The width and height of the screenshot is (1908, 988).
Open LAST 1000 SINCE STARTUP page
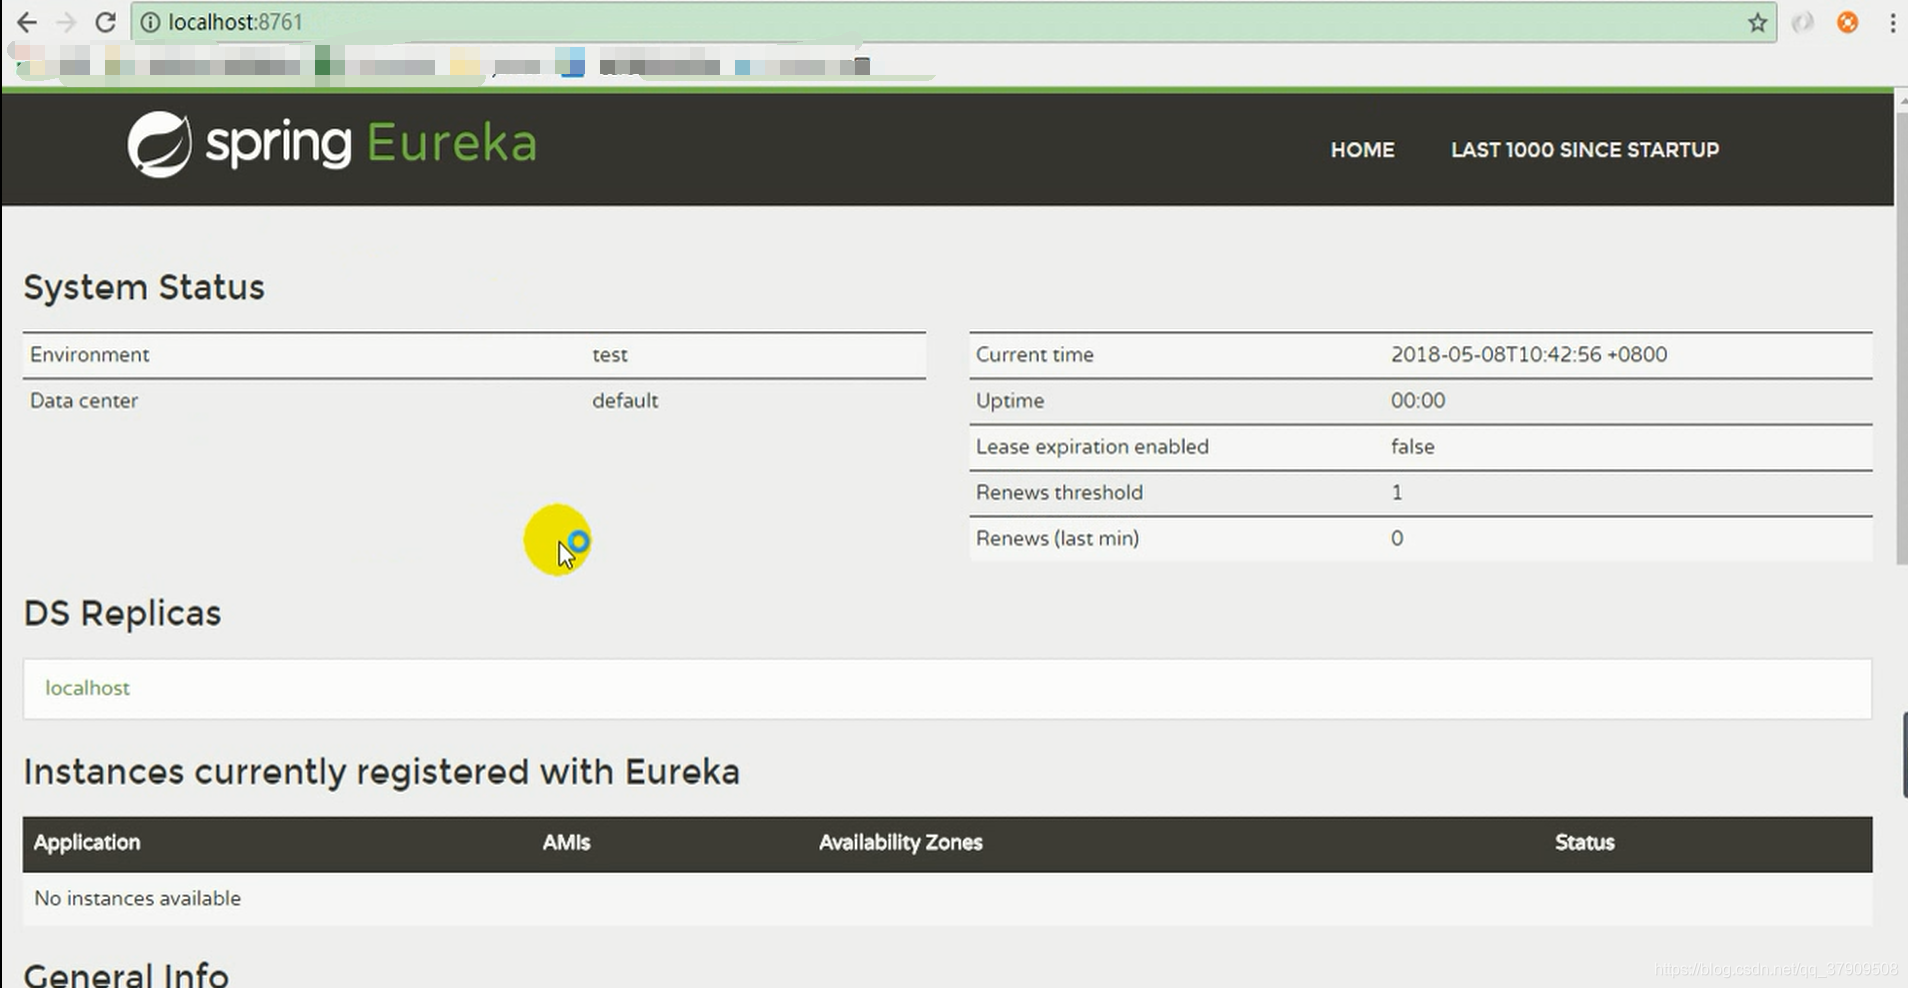click(x=1585, y=150)
